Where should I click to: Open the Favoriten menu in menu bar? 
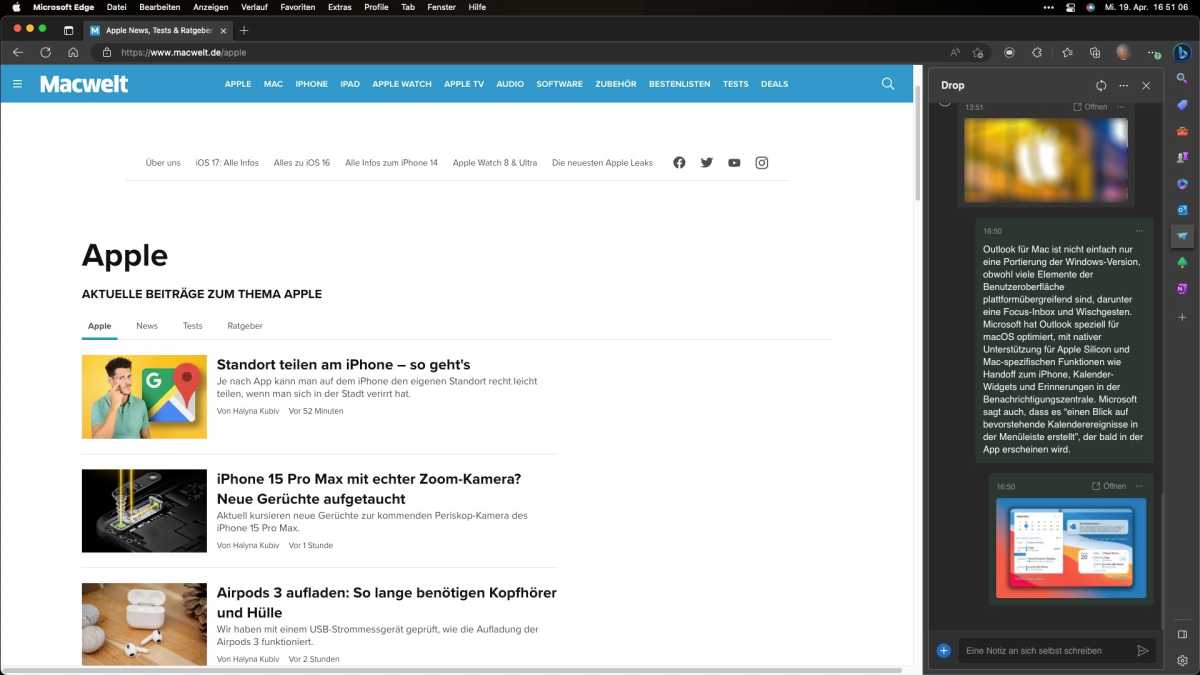(x=298, y=7)
